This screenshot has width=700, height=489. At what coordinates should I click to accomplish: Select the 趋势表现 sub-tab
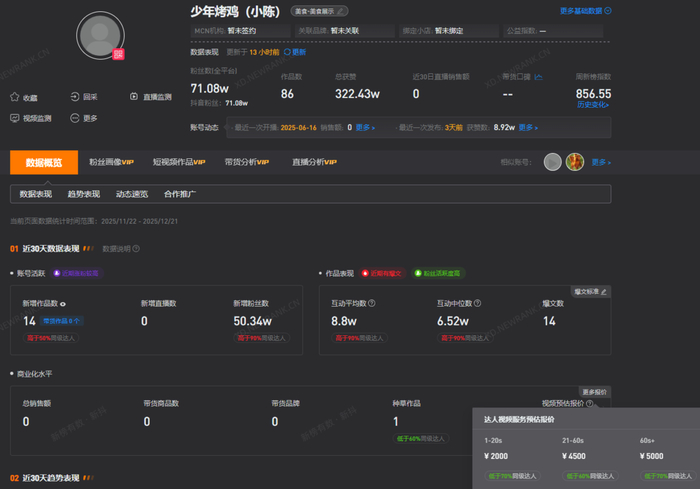[x=83, y=194]
